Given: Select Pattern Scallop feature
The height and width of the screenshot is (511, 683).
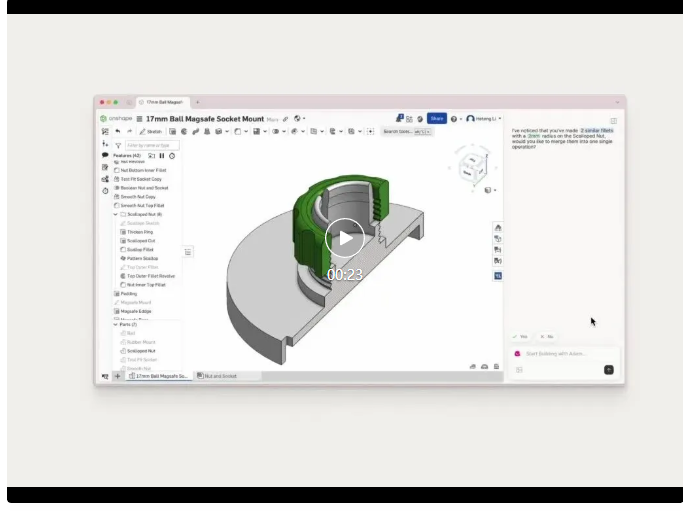Looking at the screenshot, I should tap(139, 258).
